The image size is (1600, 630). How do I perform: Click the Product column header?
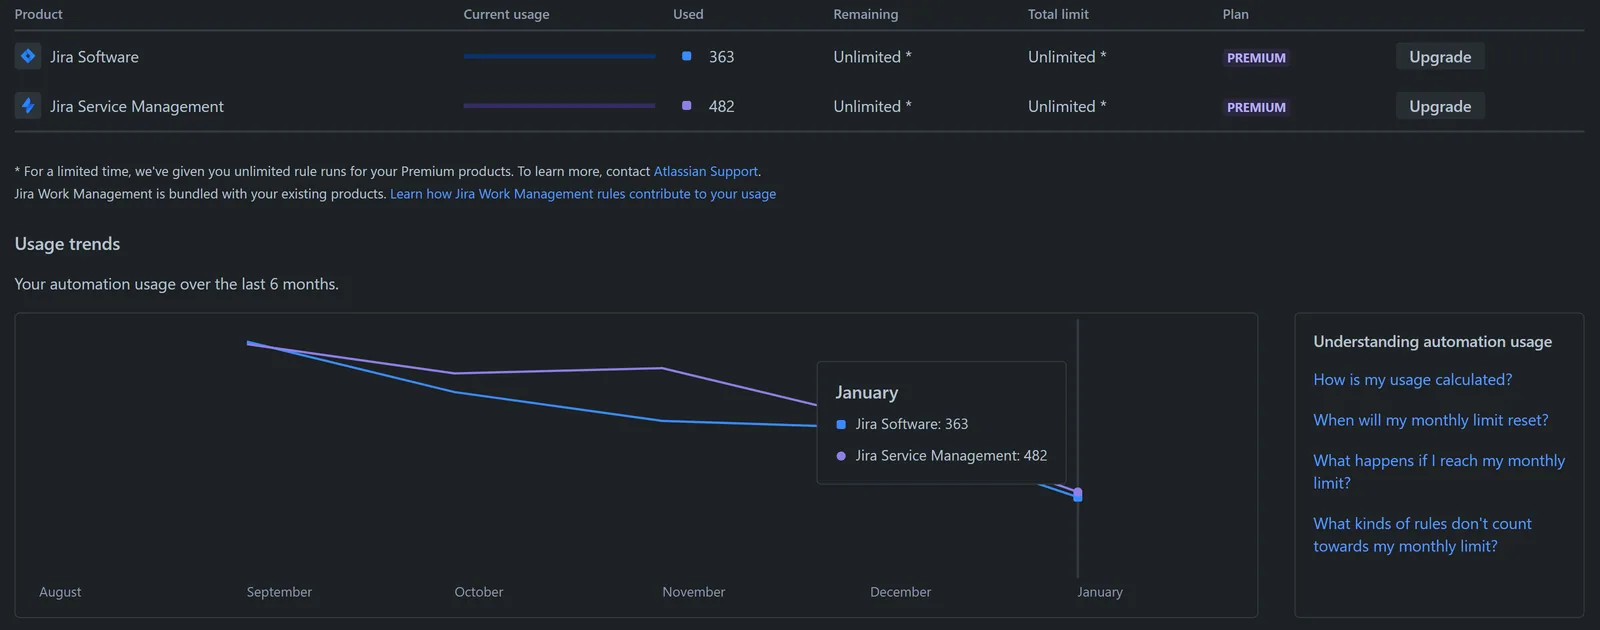click(39, 14)
